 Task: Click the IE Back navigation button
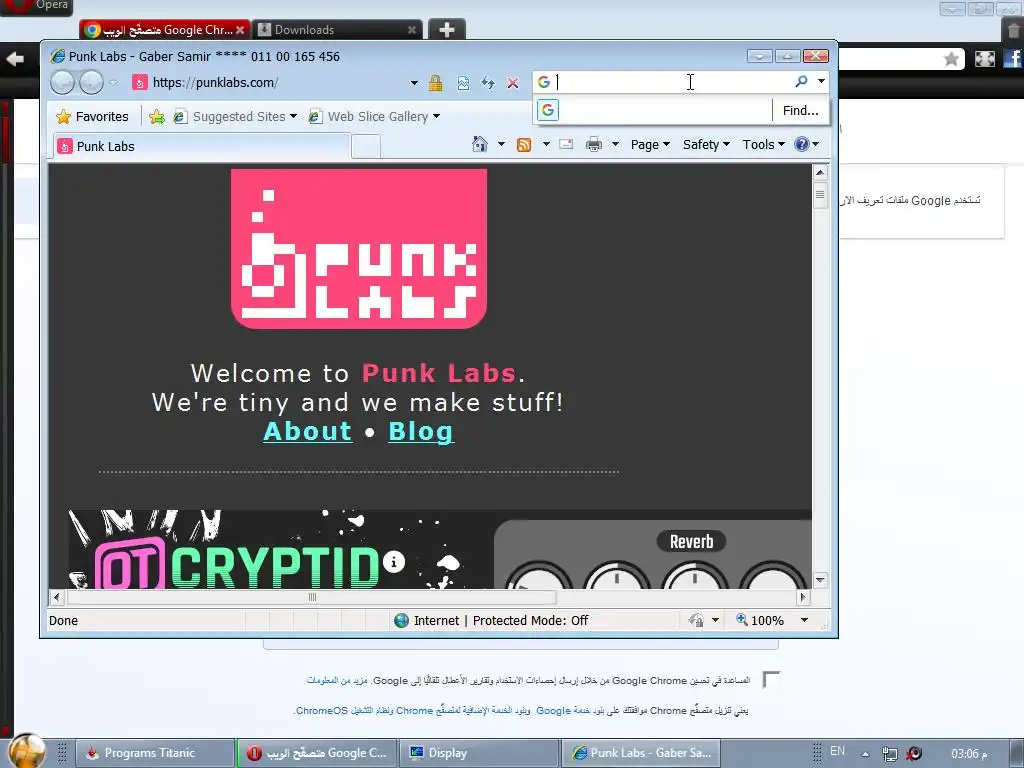(63, 83)
